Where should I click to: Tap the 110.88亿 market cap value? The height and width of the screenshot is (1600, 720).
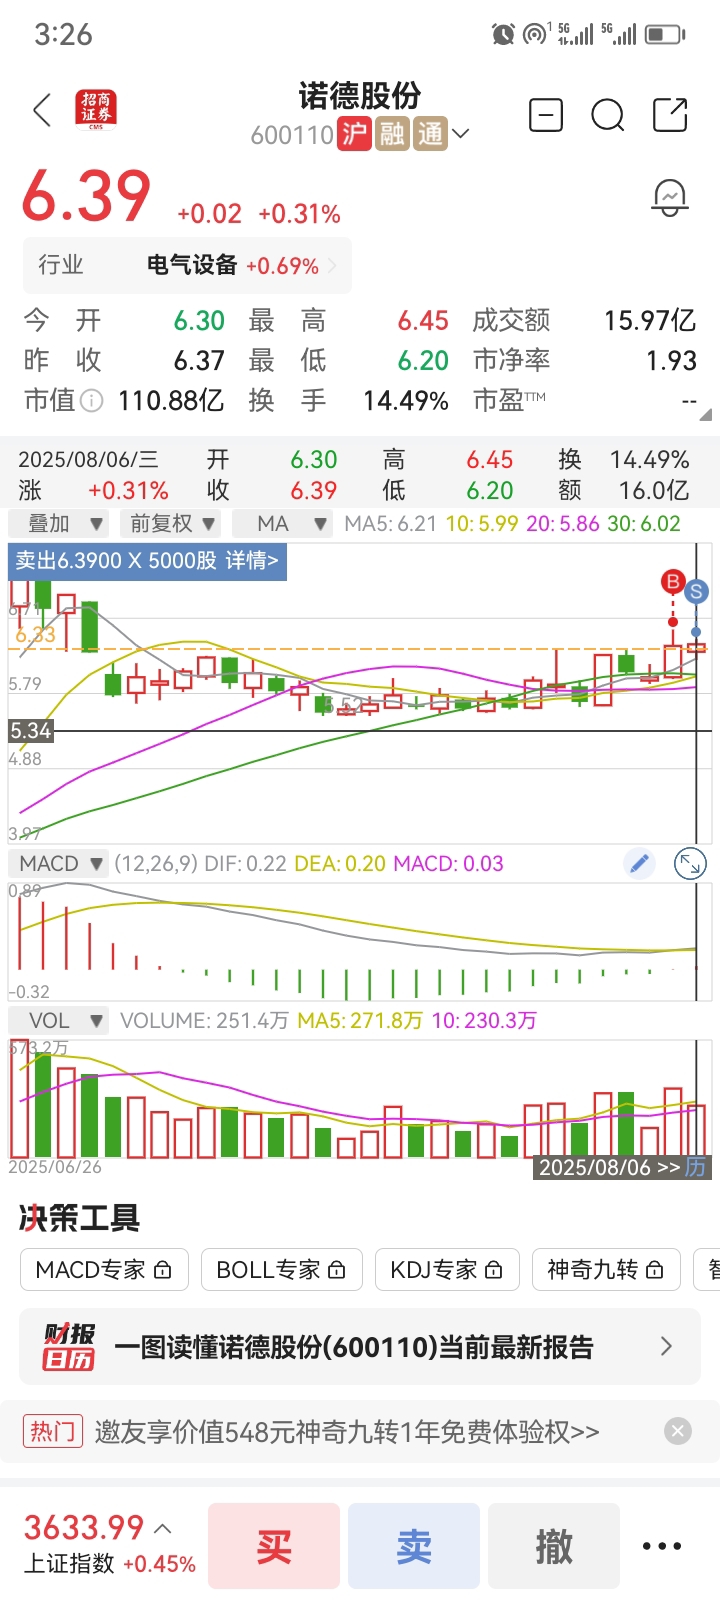coord(170,401)
